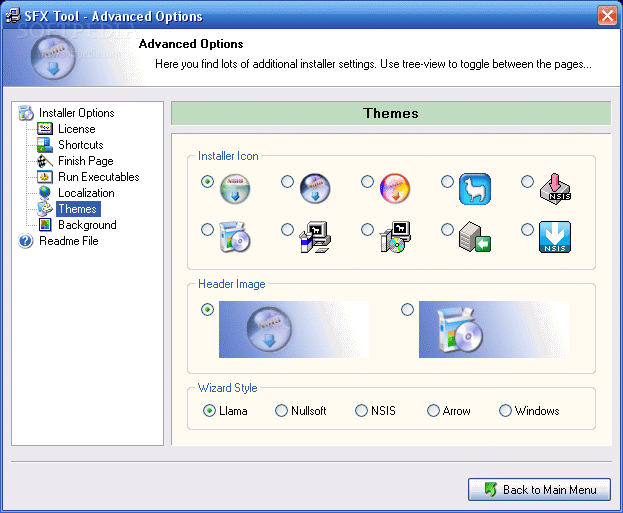Click the Installer Options root icon

pos(26,113)
